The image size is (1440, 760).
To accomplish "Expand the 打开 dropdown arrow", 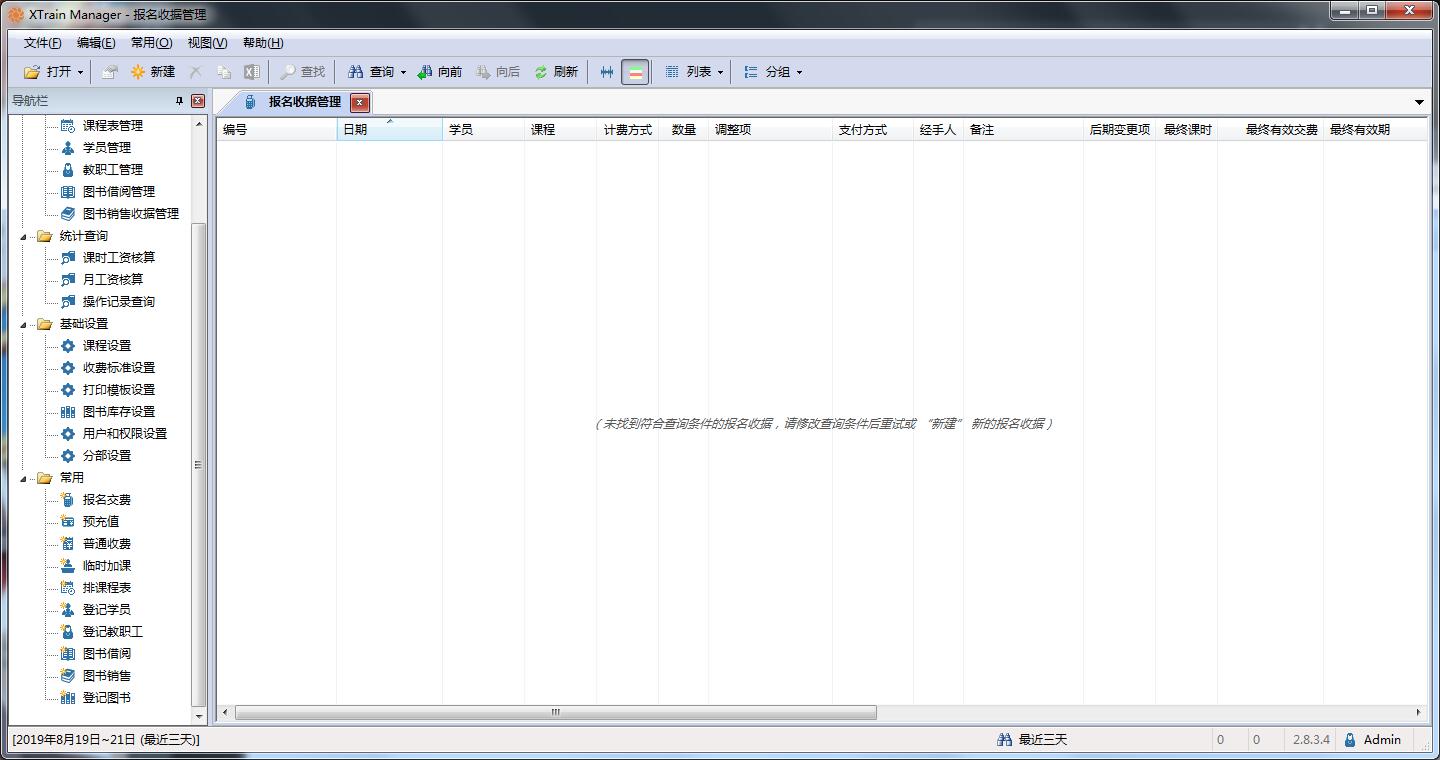I will tap(80, 72).
